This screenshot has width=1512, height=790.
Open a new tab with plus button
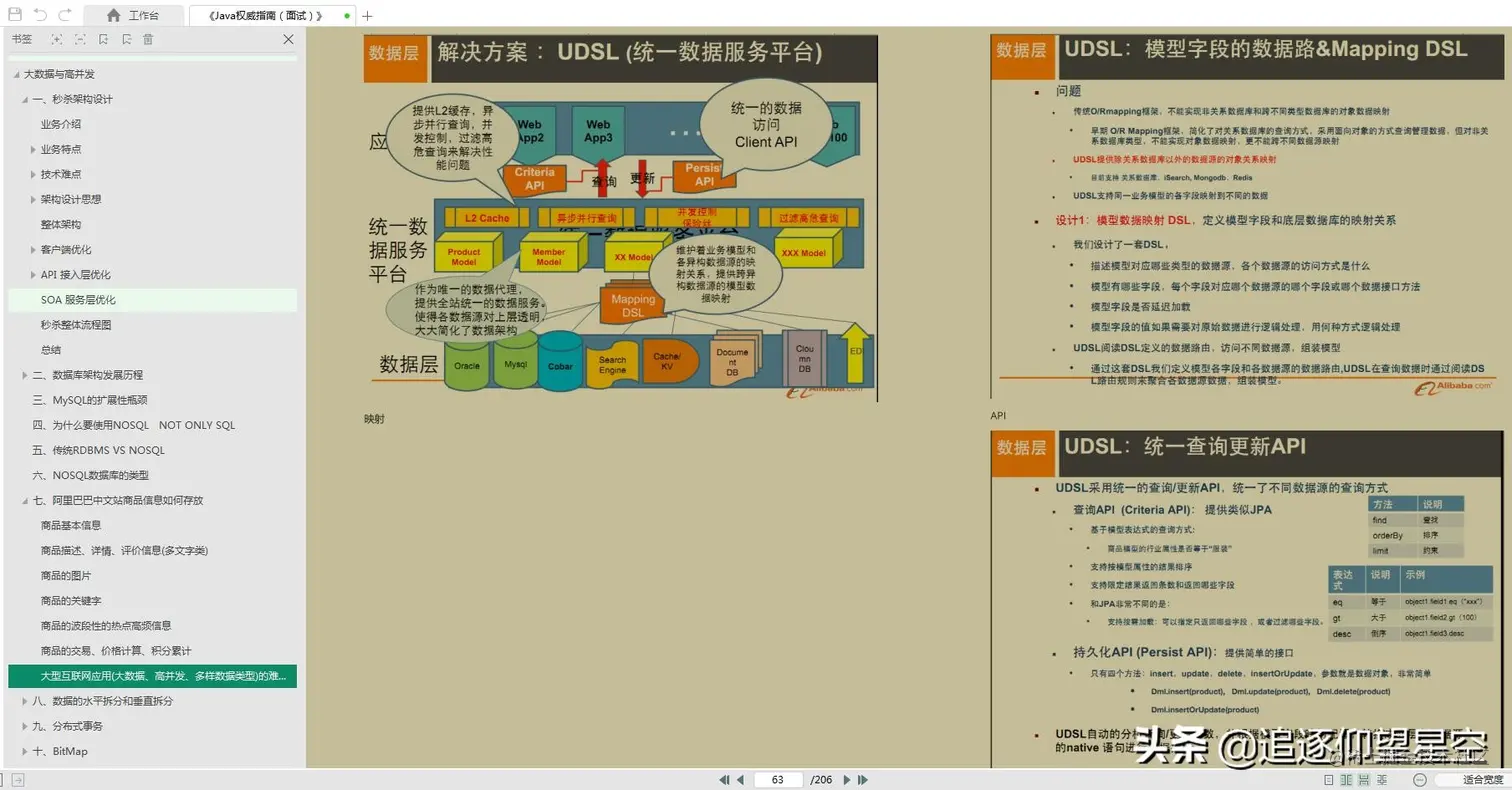[367, 15]
